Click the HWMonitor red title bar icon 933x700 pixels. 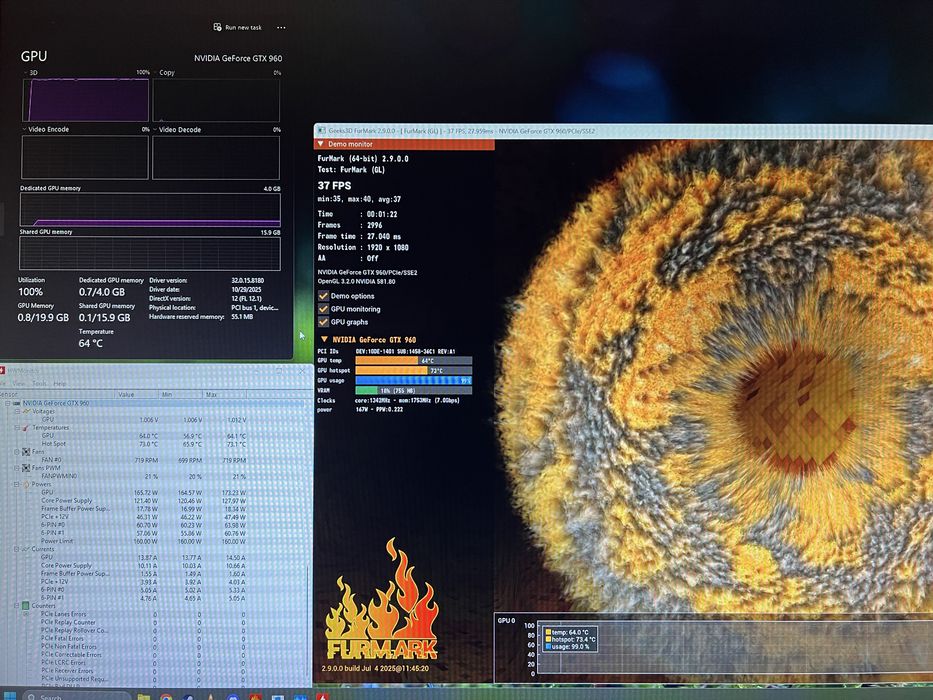coord(4,372)
